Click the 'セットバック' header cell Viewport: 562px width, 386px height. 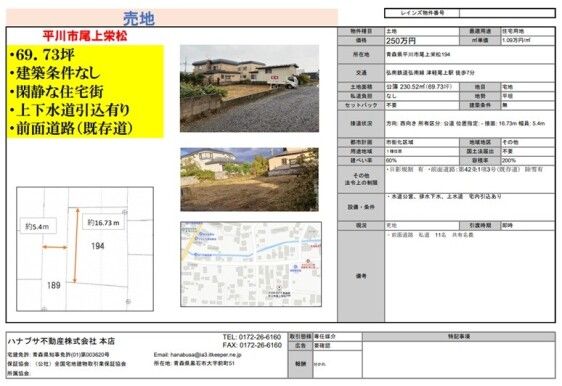pyautogui.click(x=361, y=105)
